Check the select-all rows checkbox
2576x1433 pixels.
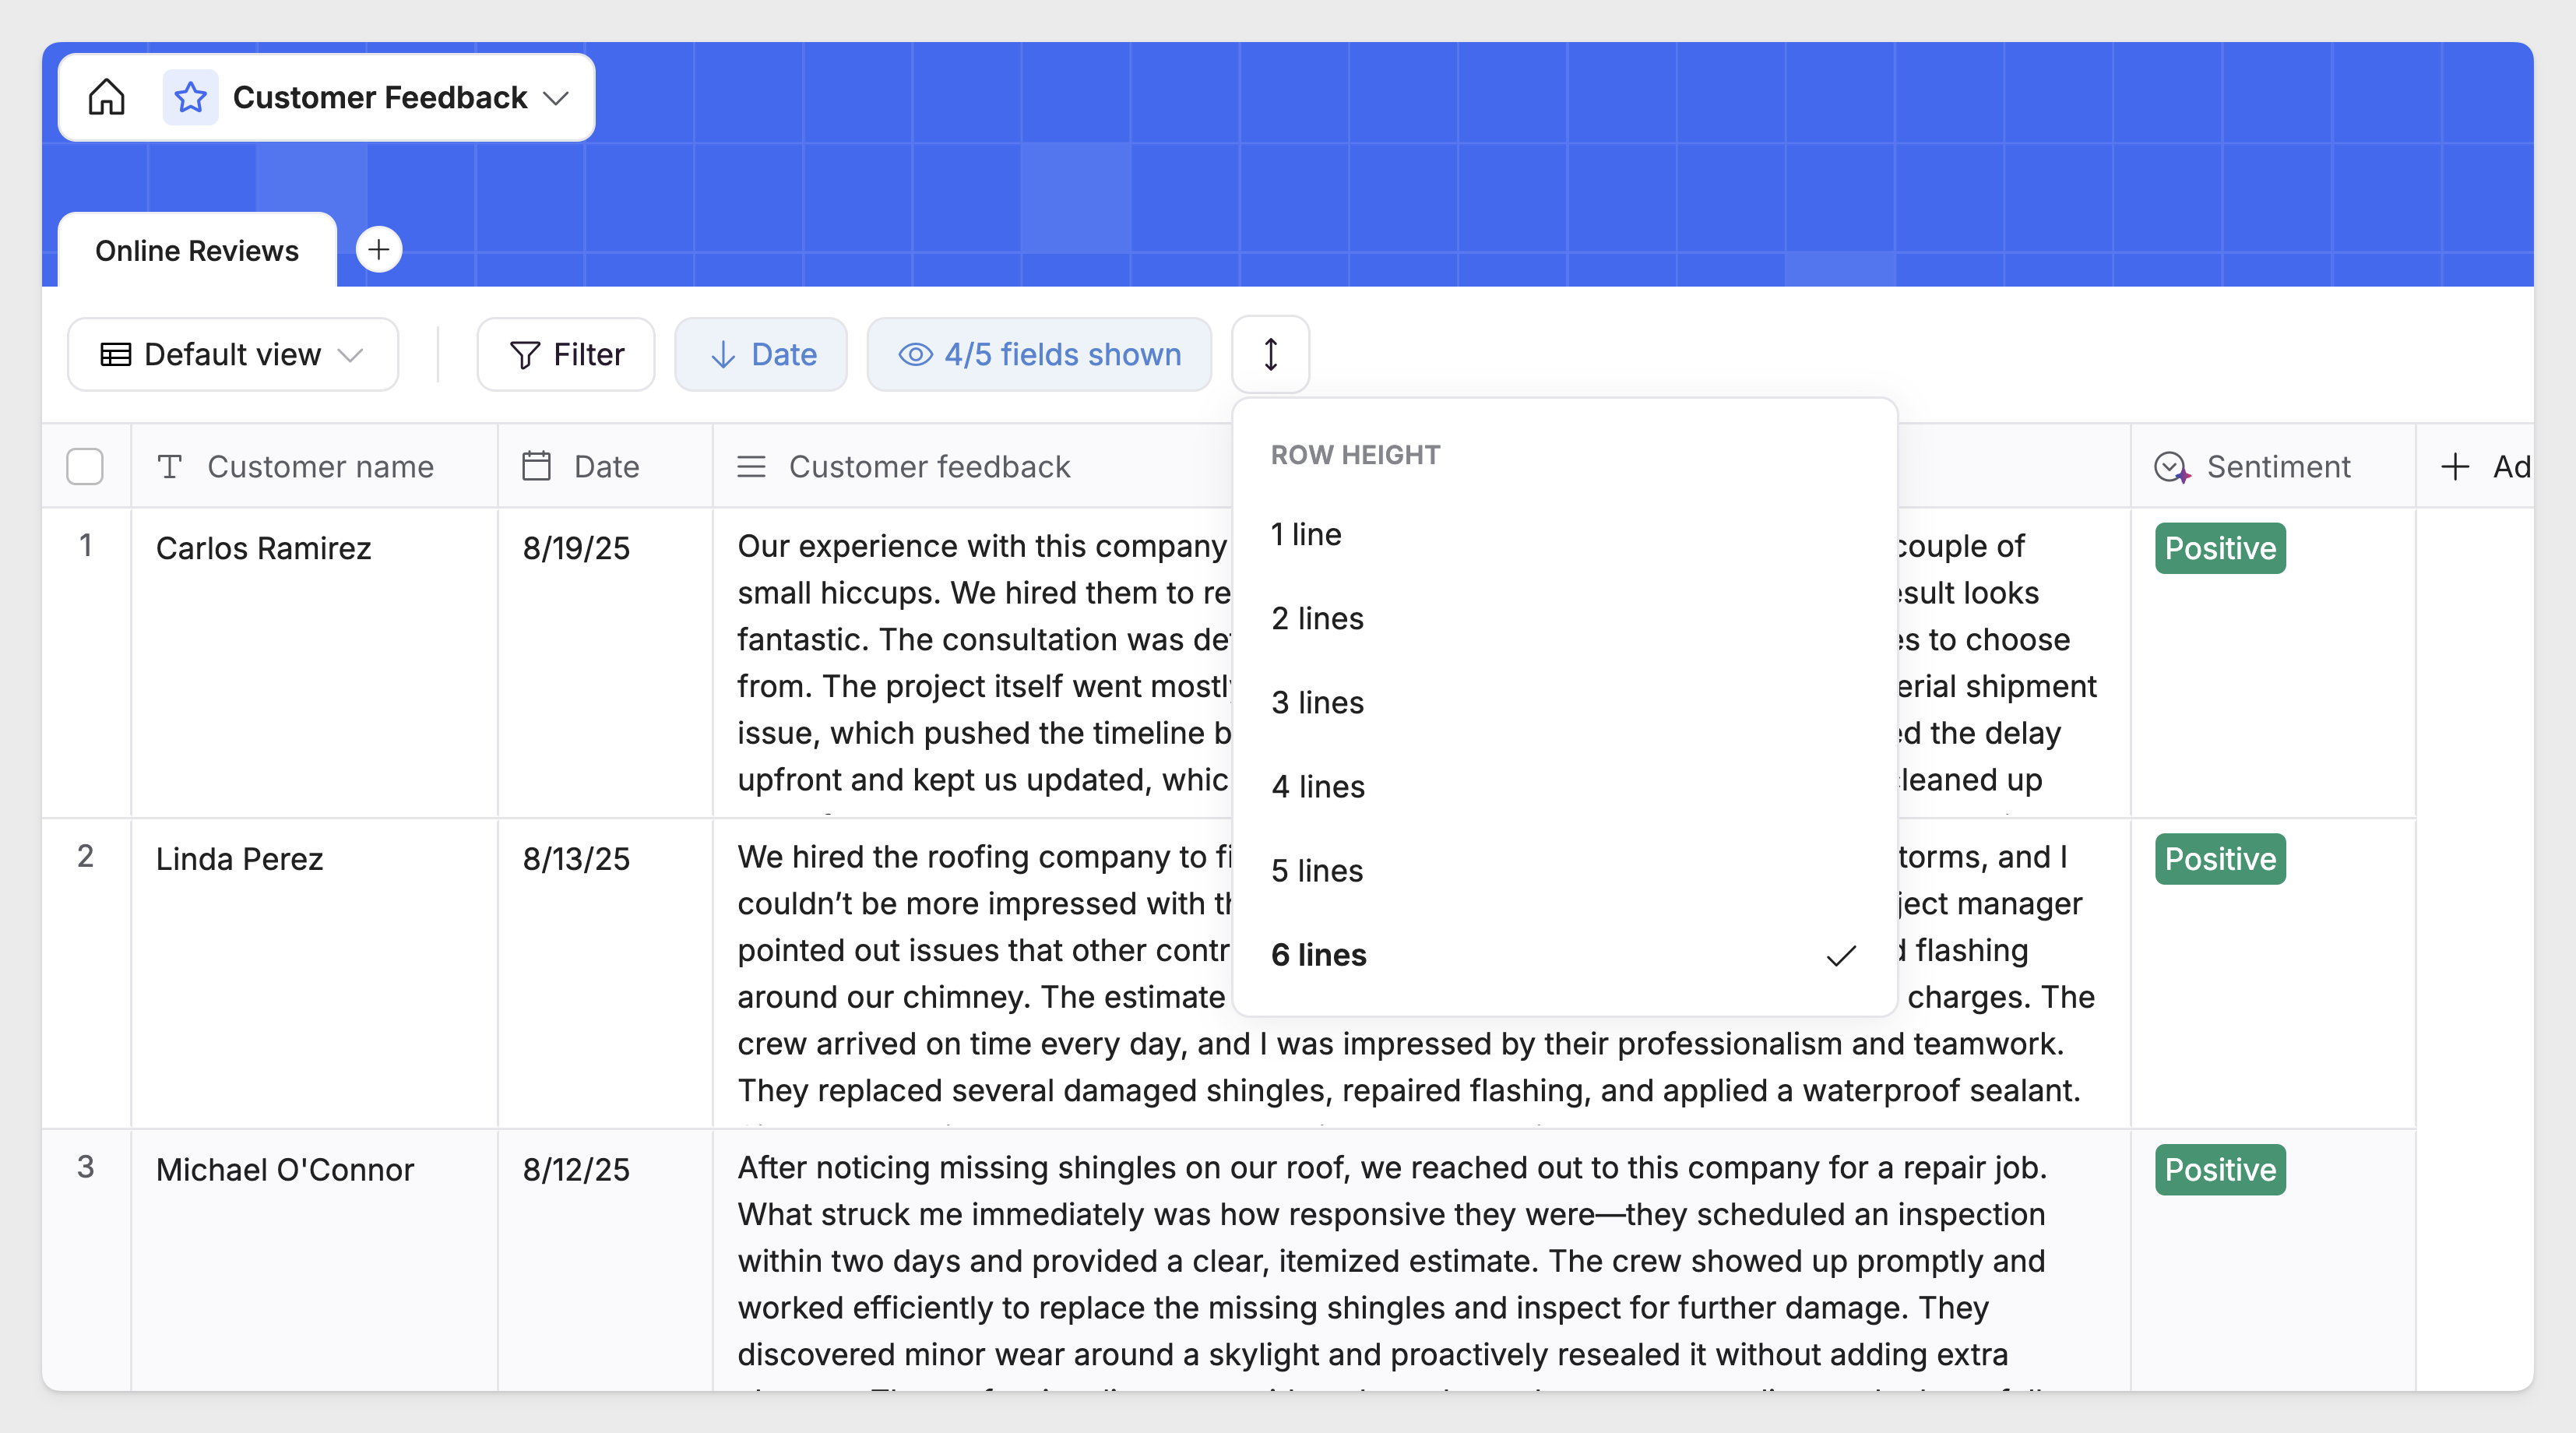pyautogui.click(x=85, y=466)
